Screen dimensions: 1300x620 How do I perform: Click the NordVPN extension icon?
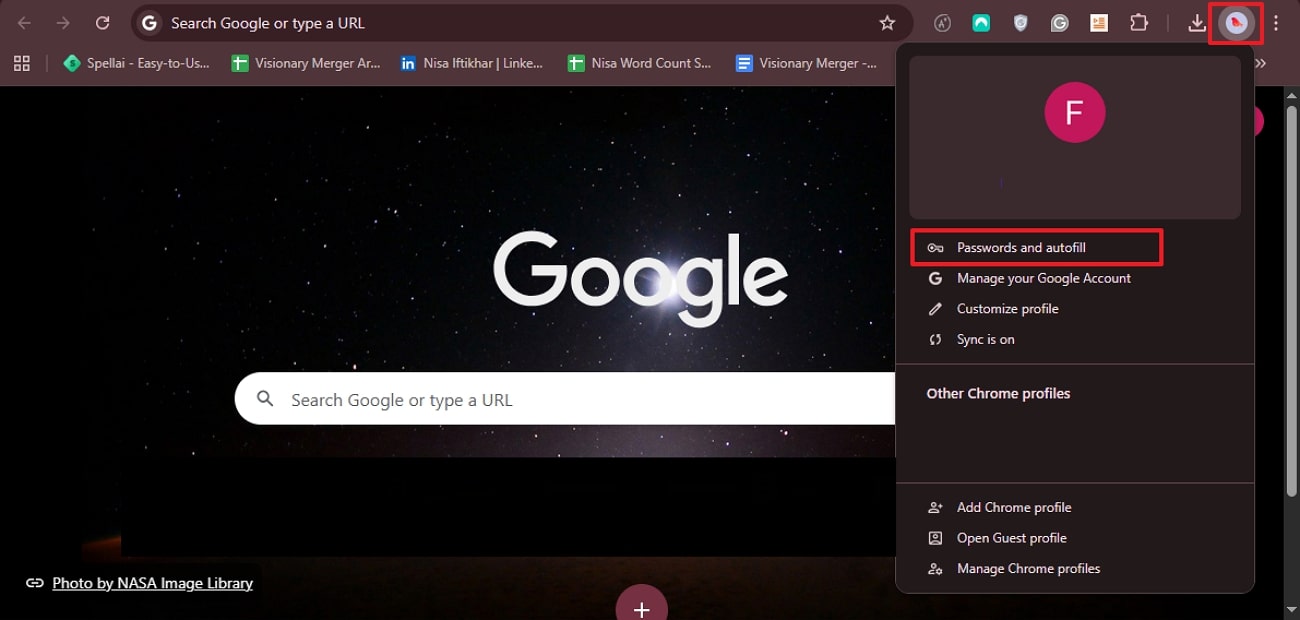click(x=981, y=22)
